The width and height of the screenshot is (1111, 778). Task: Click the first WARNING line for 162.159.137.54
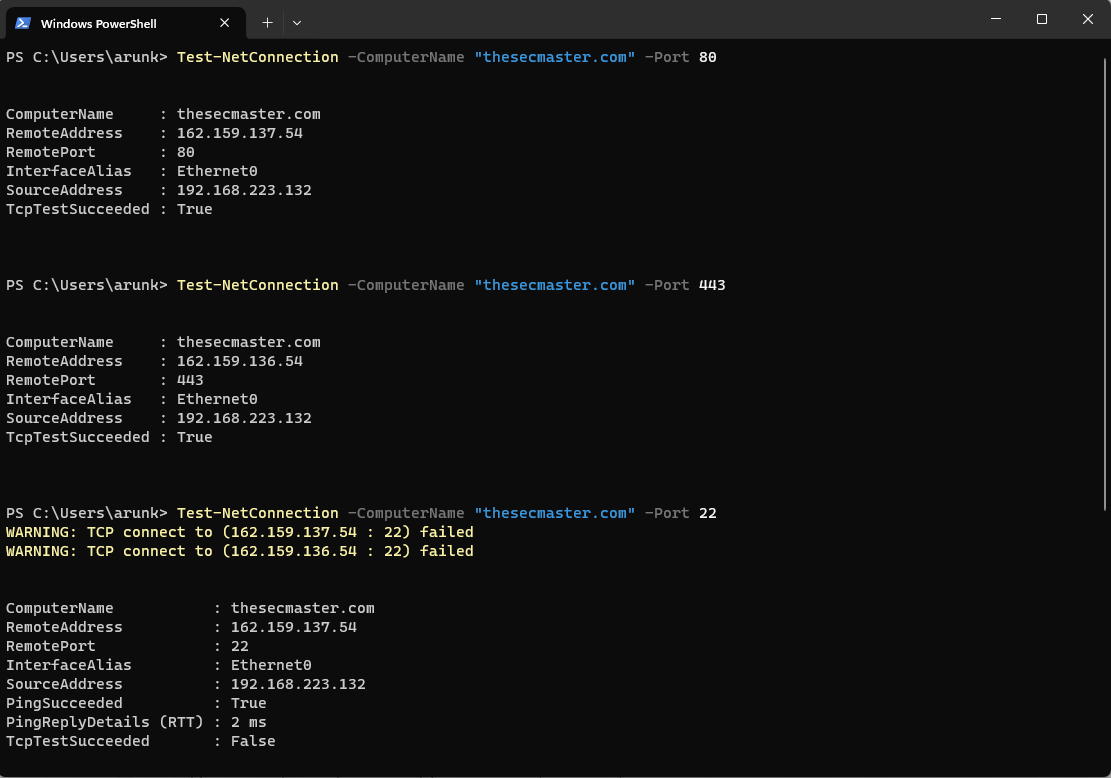[x=239, y=532]
